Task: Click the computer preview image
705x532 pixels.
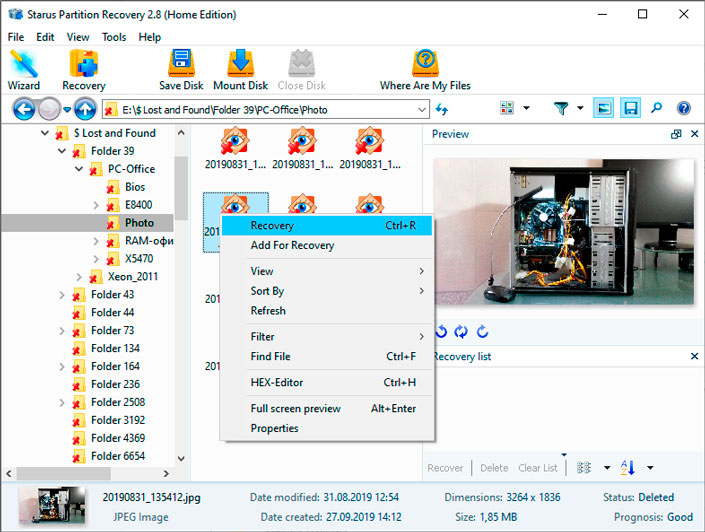Action: pos(563,232)
